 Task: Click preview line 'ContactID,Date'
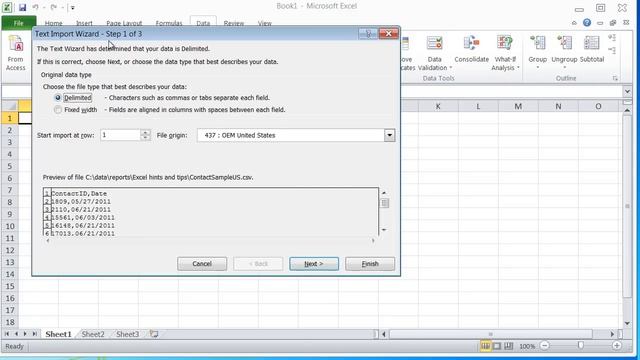[x=79, y=193]
